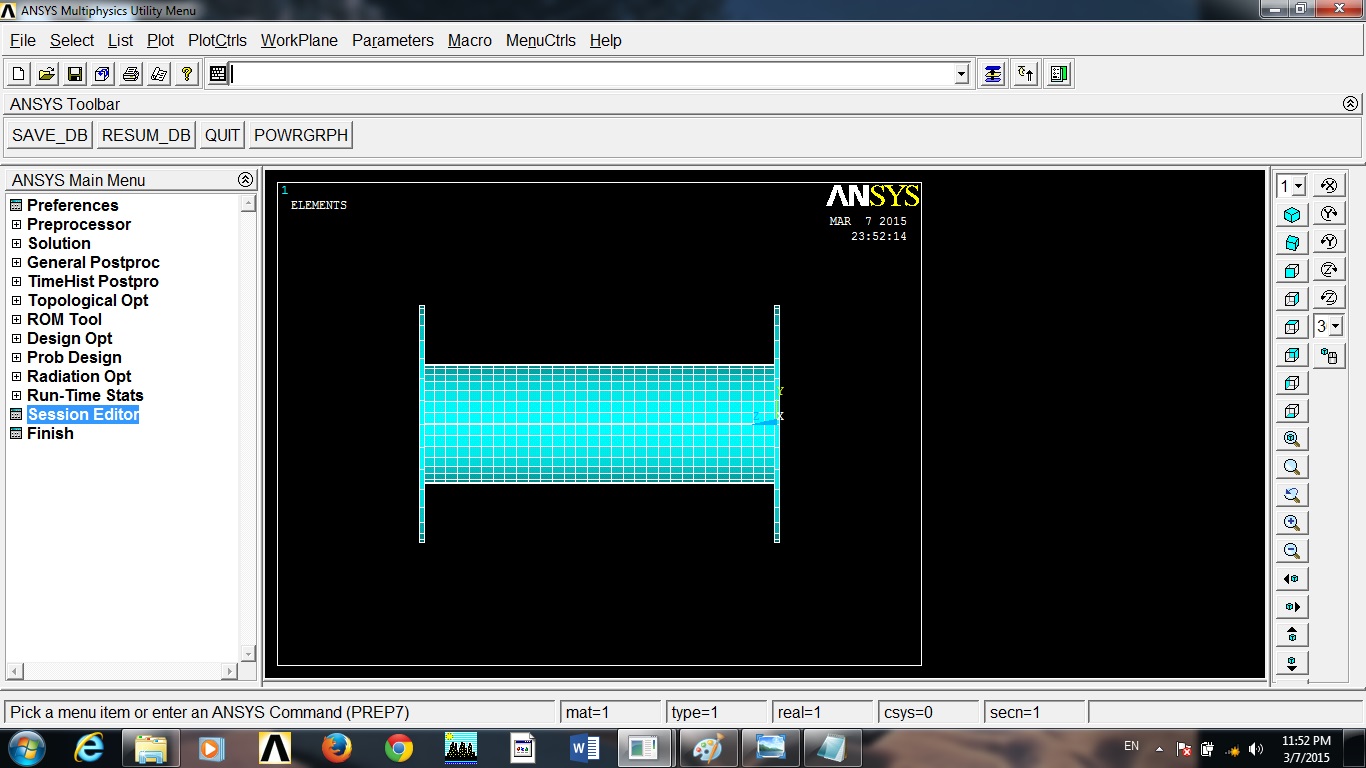1366x768 pixels.
Task: Click the keyboard command prompt icon
Action: [x=218, y=74]
